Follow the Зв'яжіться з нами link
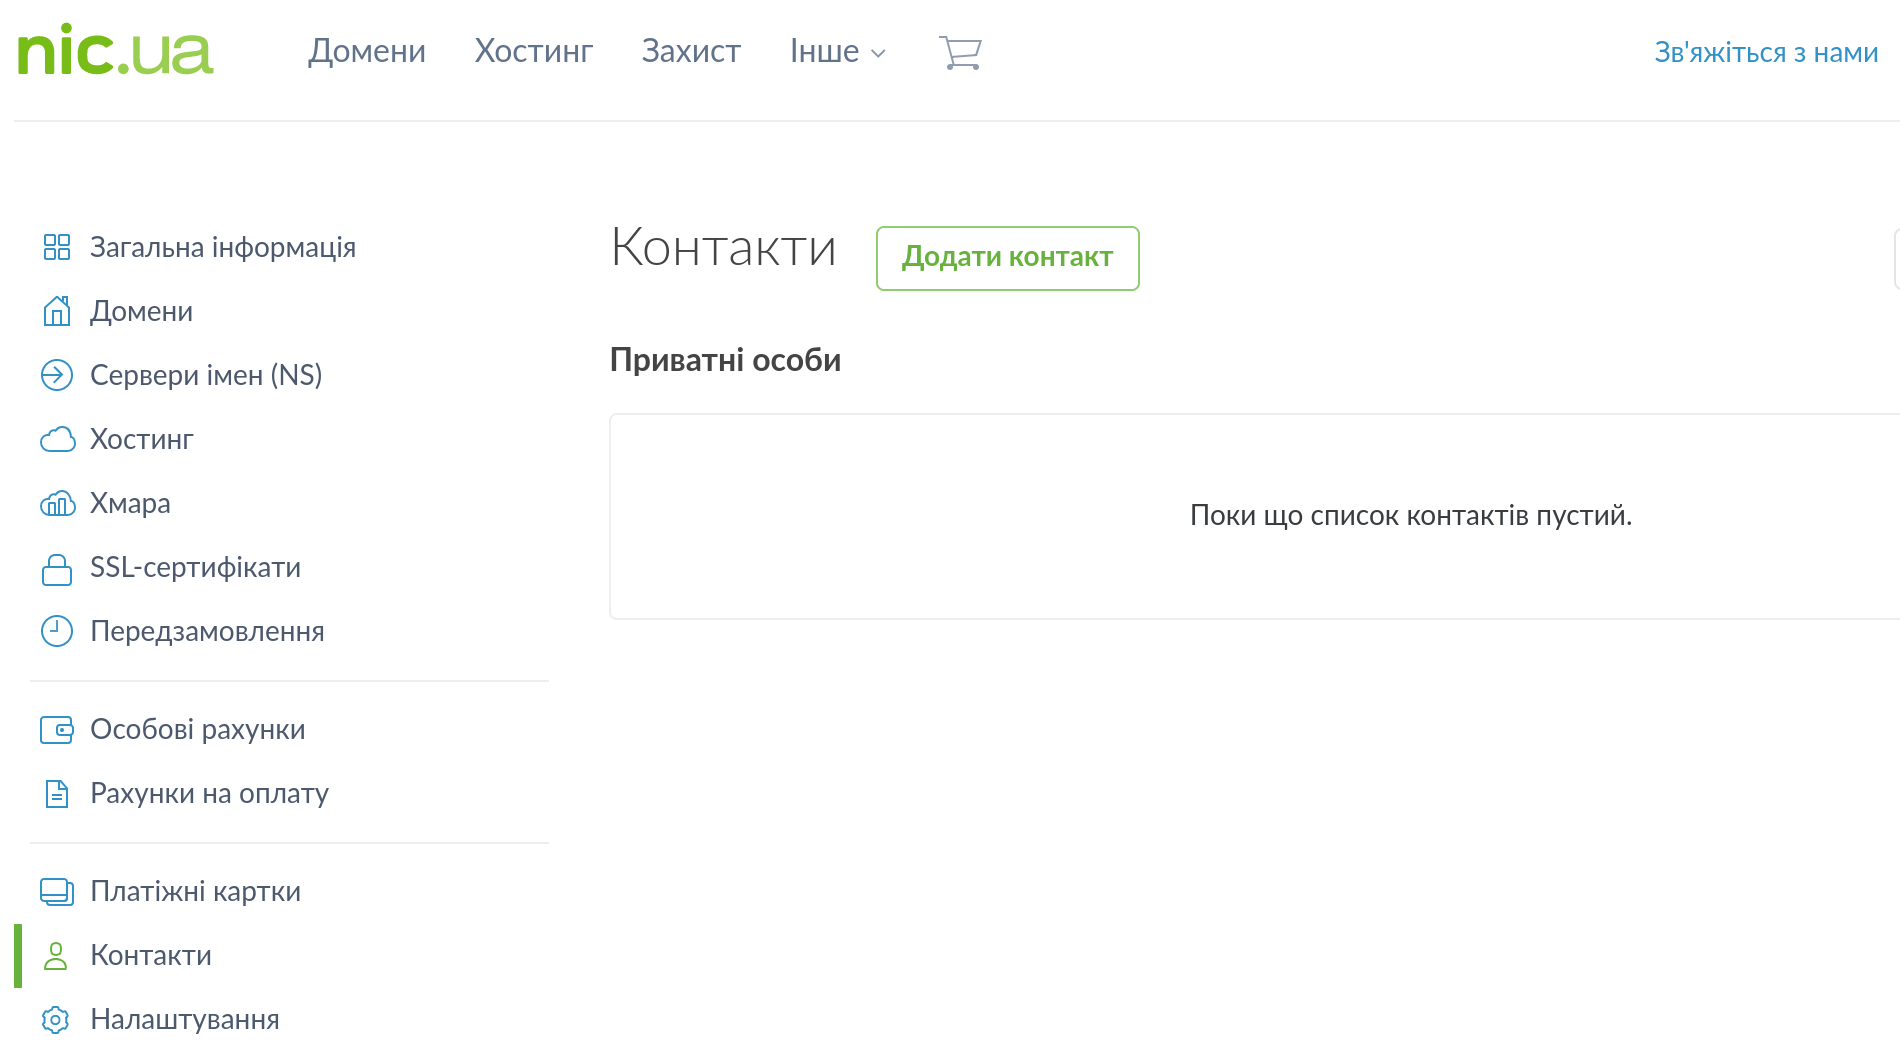The height and width of the screenshot is (1060, 1900). [1766, 52]
